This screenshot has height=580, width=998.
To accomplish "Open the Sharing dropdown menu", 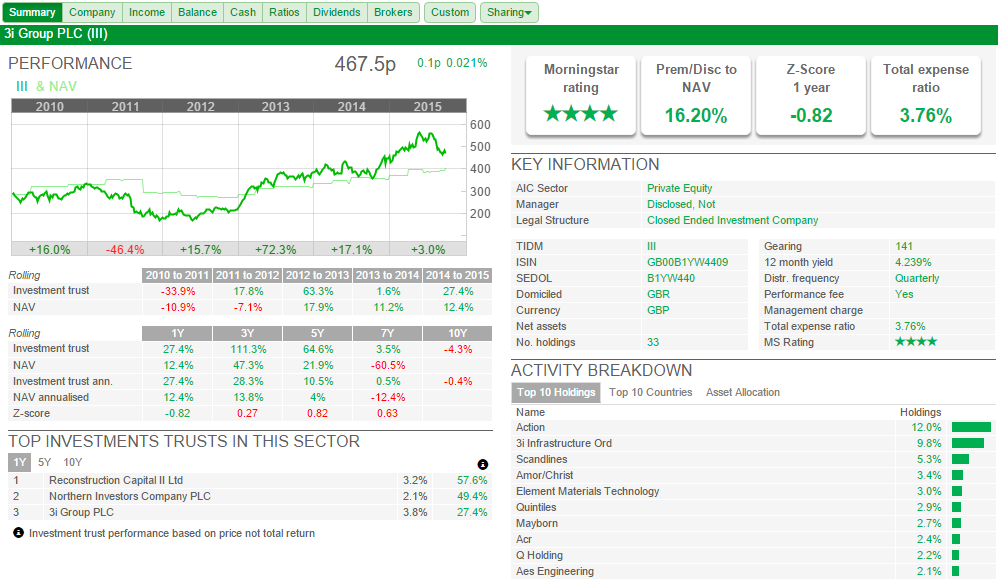I will 509,12.
